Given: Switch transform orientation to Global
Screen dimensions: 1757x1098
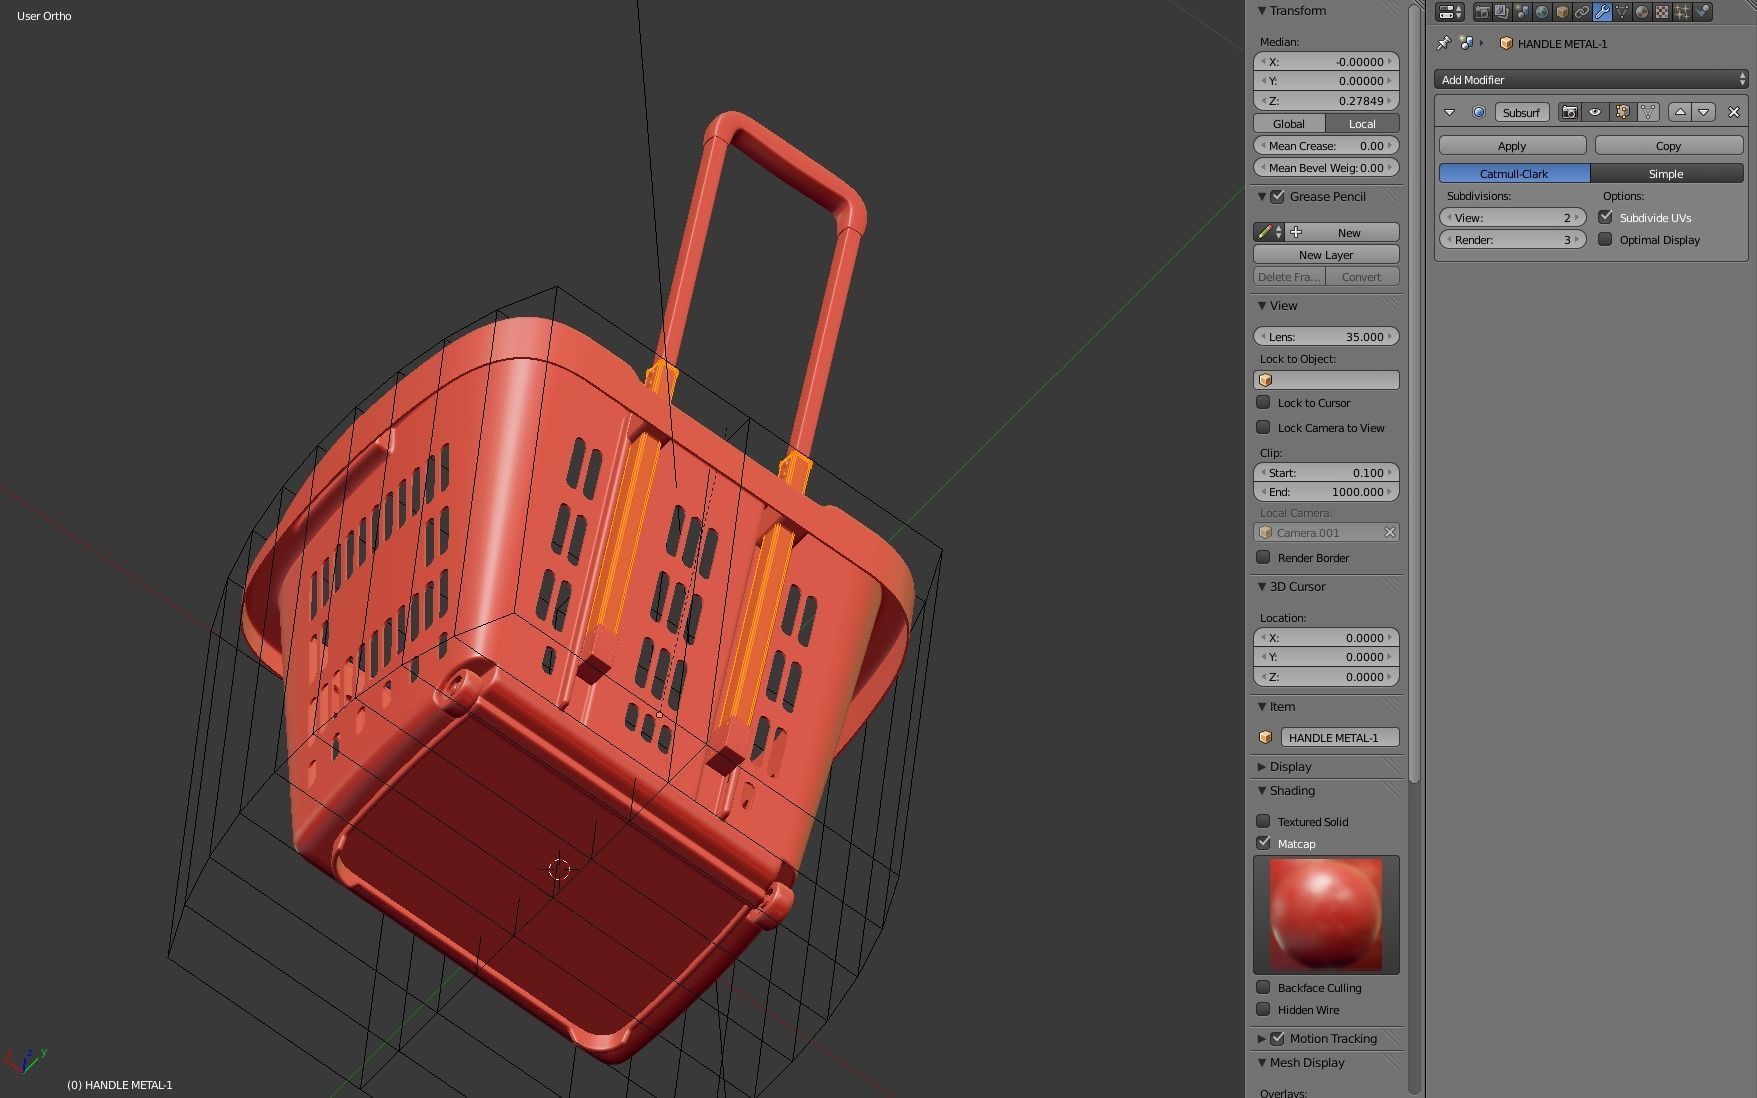Looking at the screenshot, I should tap(1289, 124).
